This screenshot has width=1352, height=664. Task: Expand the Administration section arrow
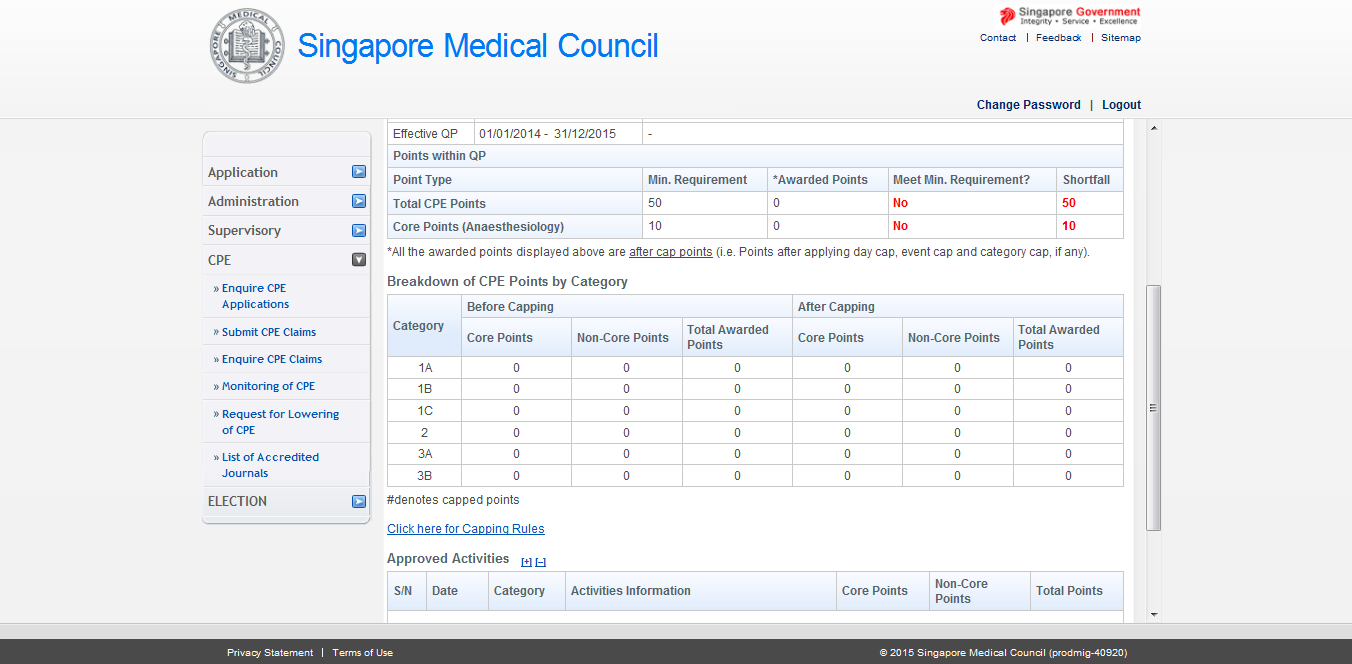click(359, 201)
